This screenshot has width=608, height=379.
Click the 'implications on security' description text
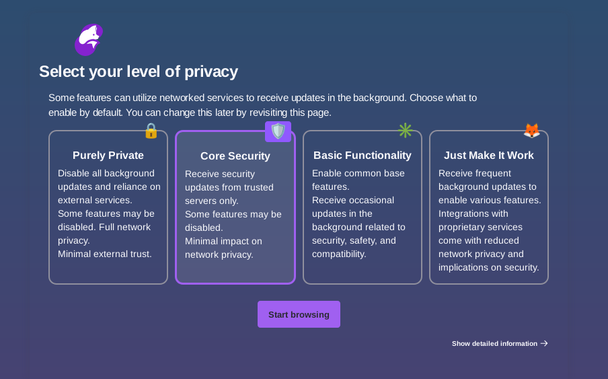pyautogui.click(x=489, y=268)
